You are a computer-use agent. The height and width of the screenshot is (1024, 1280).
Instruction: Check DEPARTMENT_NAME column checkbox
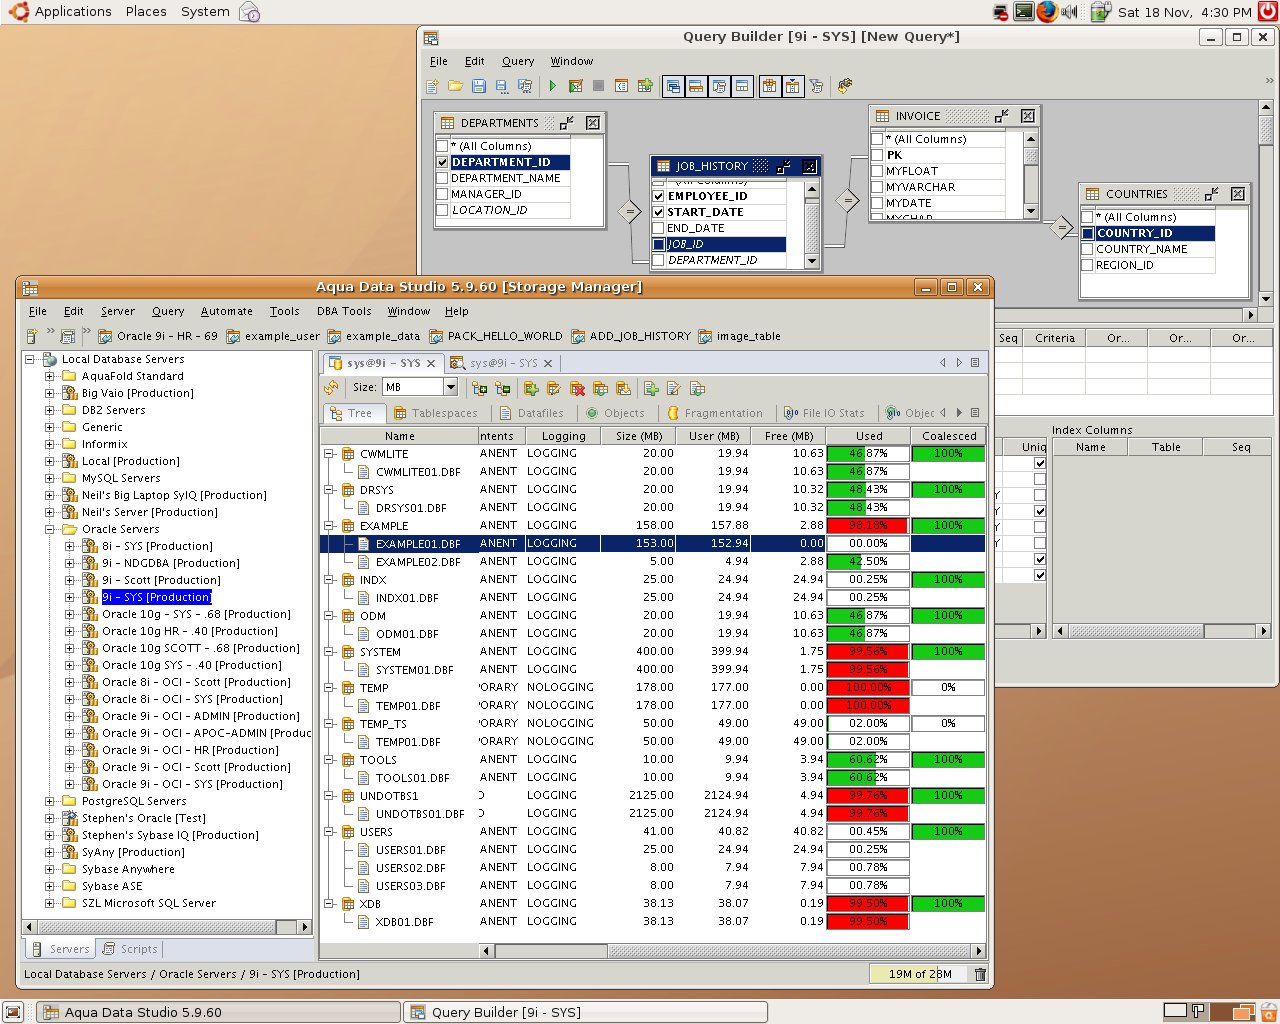(442, 178)
